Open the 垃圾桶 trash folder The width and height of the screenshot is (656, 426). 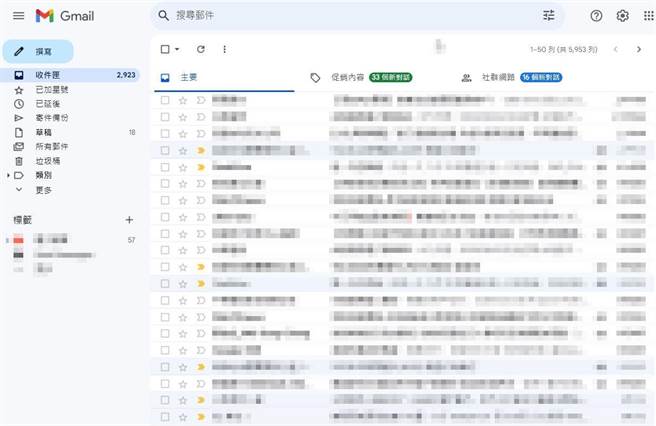pyautogui.click(x=70, y=161)
